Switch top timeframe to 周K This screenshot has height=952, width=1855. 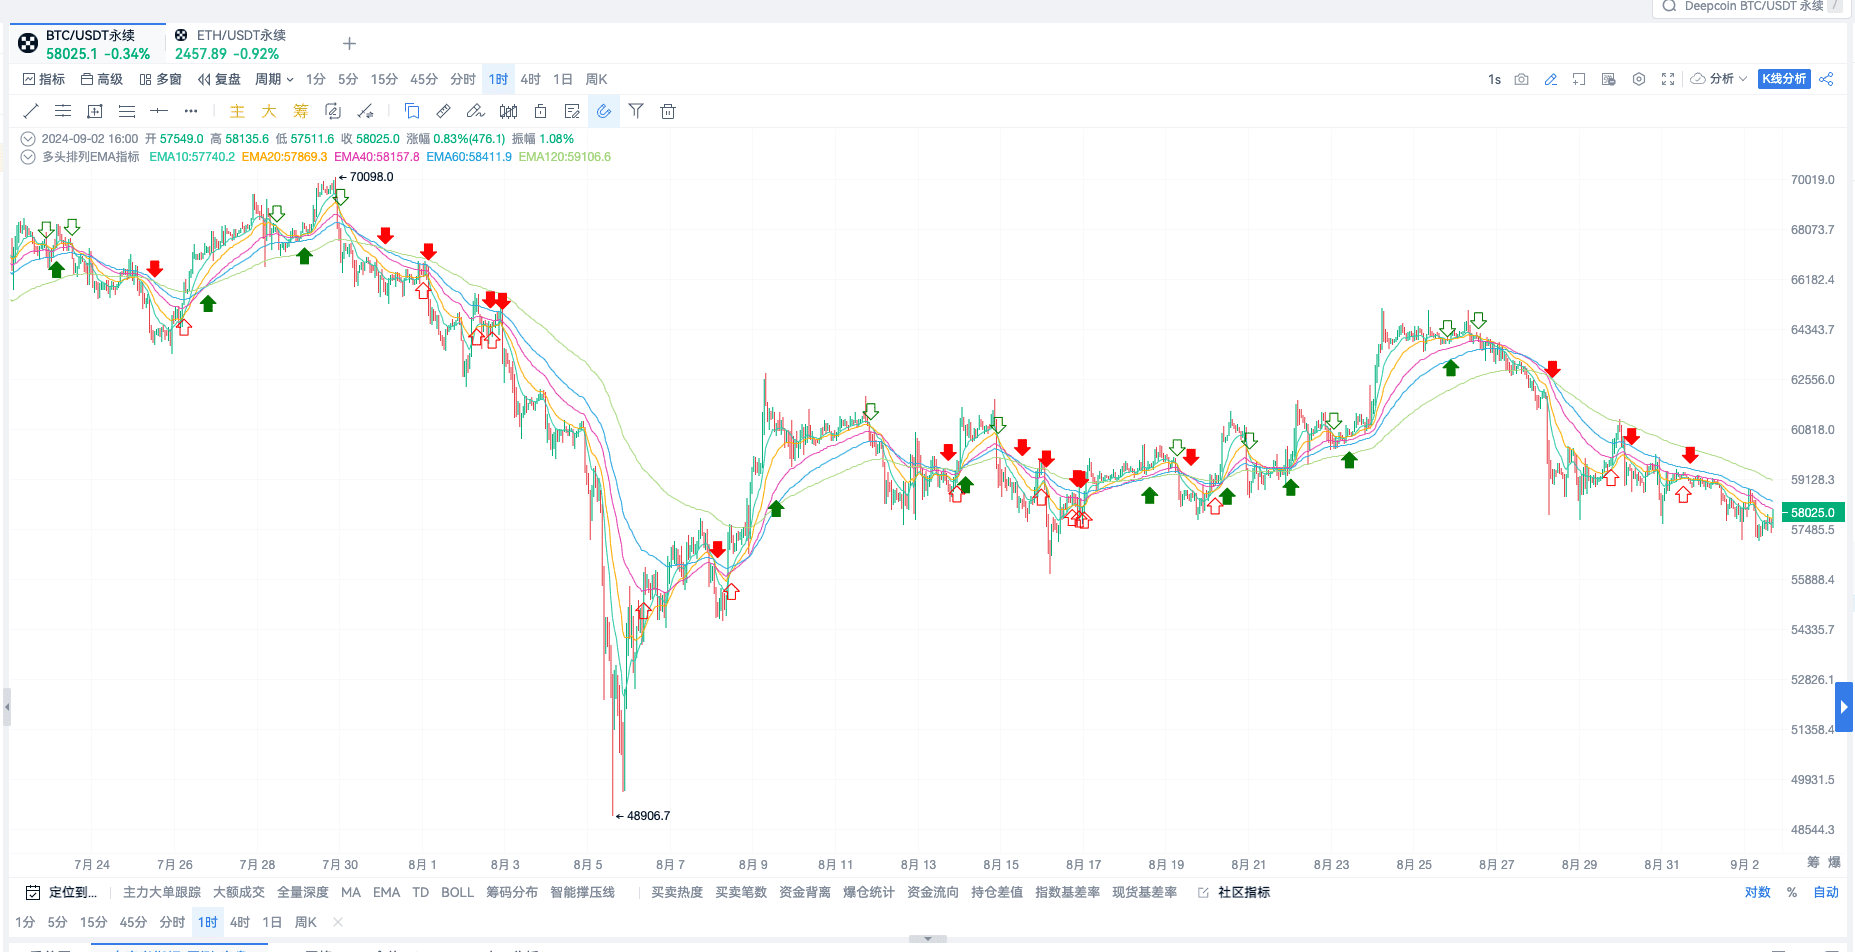596,79
